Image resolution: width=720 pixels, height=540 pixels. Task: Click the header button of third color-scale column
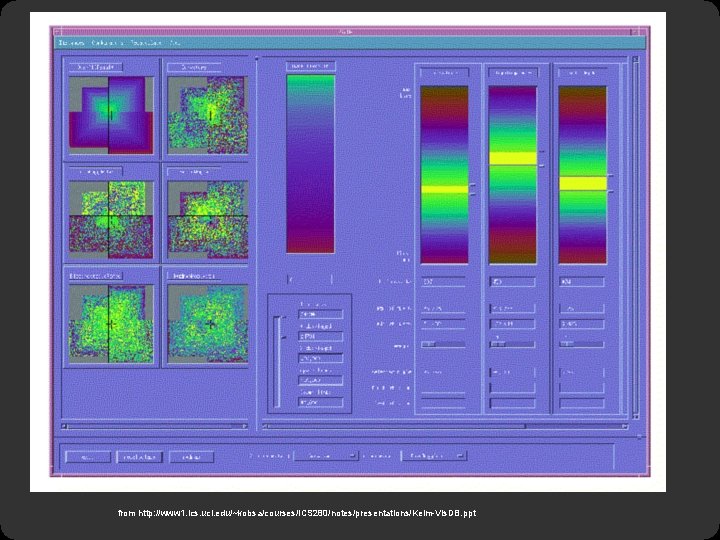point(581,73)
